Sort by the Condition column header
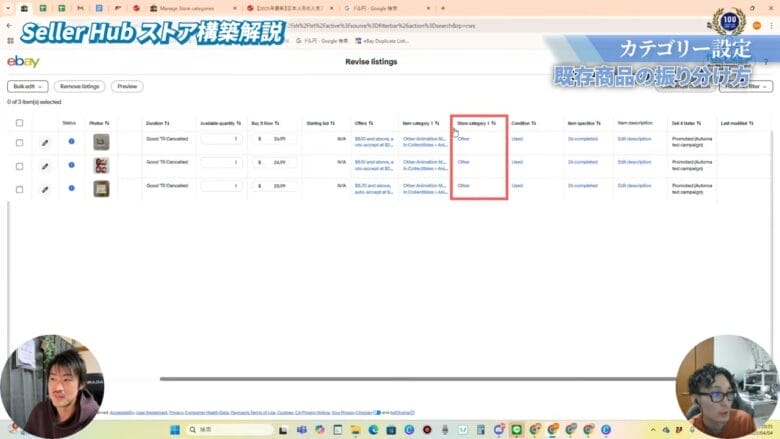780x439 pixels. (523, 123)
